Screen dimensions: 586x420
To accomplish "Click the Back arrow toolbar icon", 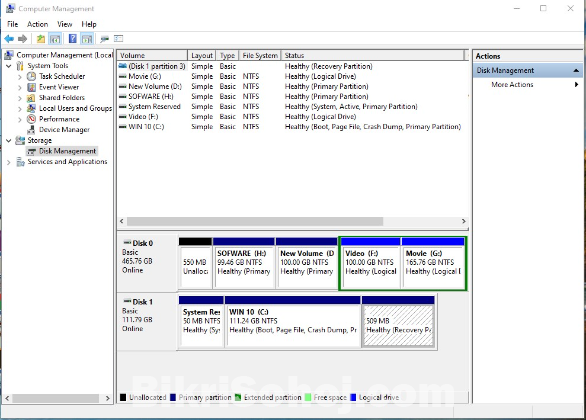I will pyautogui.click(x=9, y=38).
